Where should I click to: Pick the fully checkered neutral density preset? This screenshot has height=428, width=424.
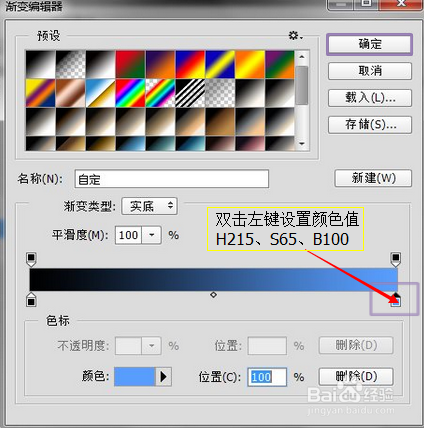(220, 93)
